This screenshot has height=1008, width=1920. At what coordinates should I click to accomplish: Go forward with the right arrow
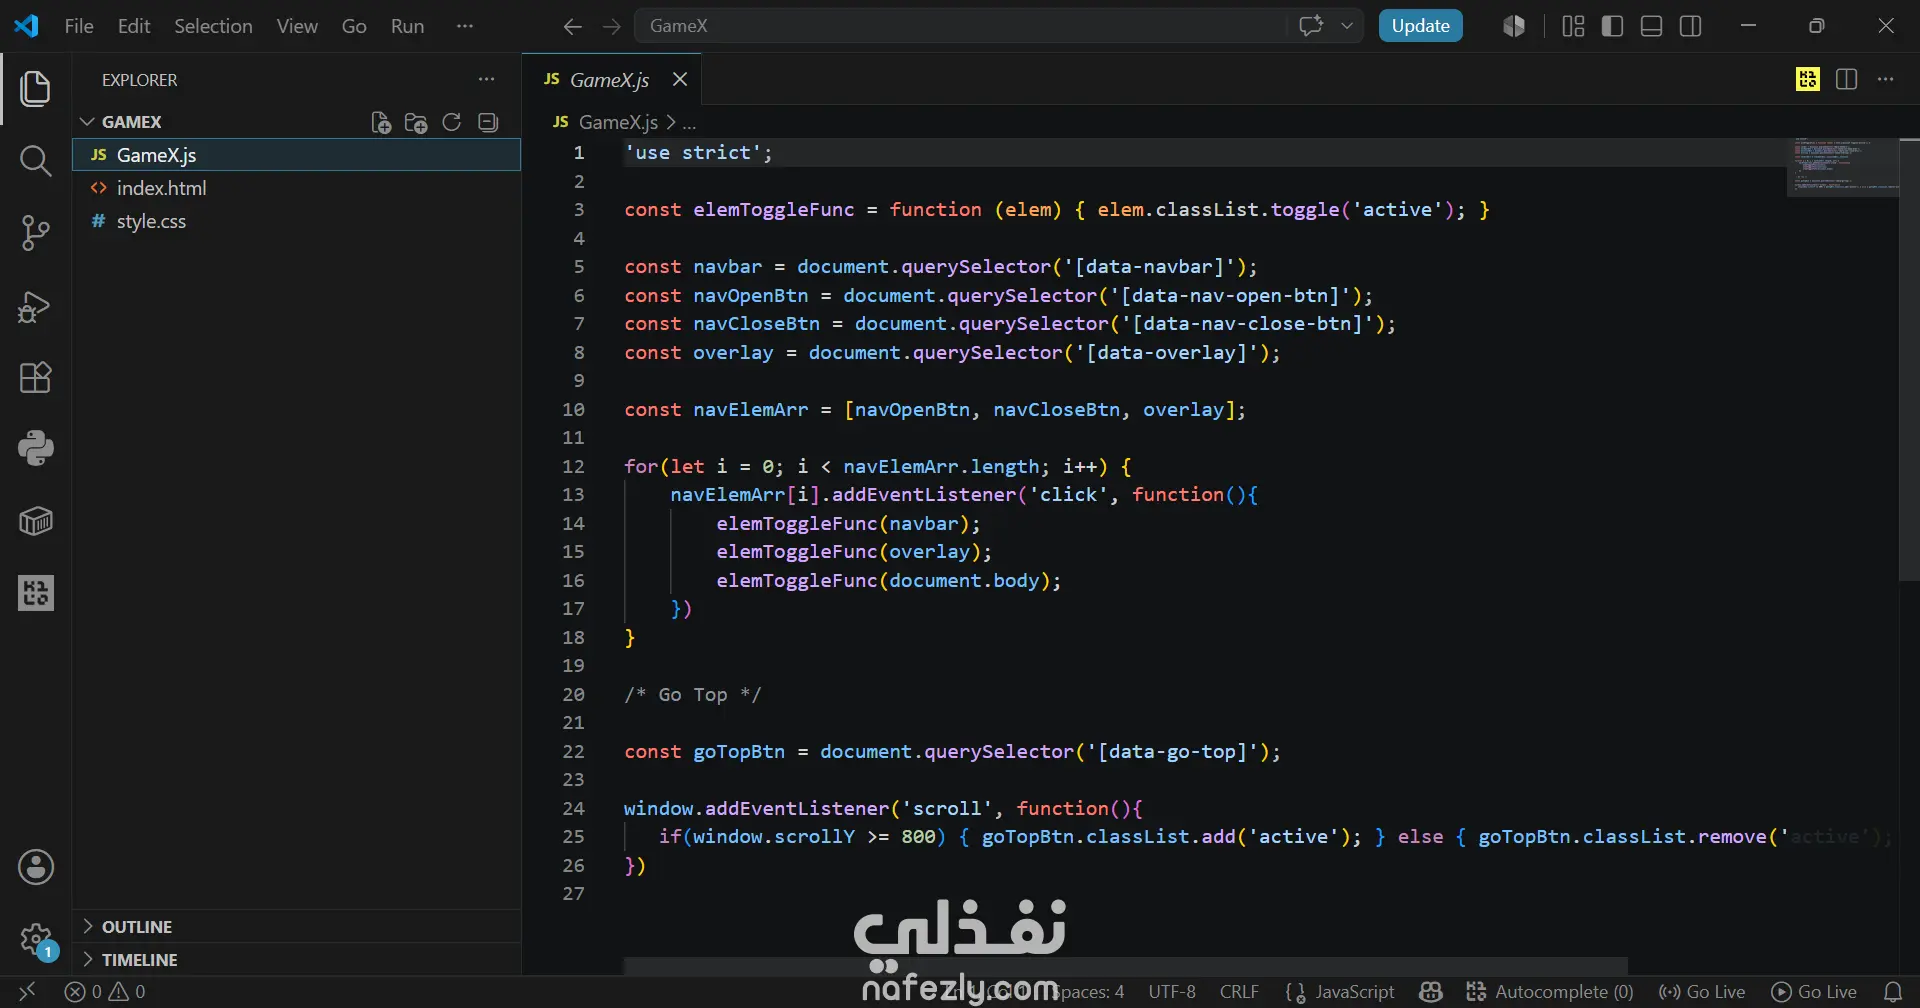[612, 26]
